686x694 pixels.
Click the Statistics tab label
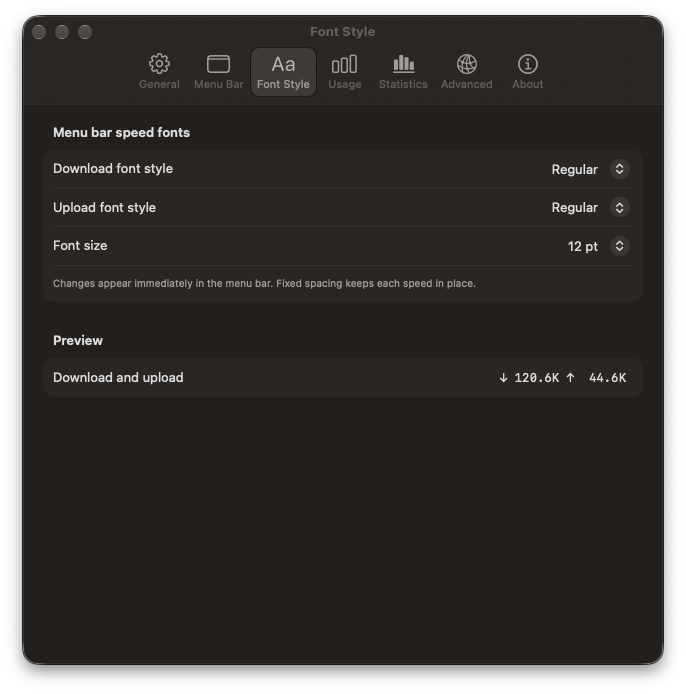pyautogui.click(x=403, y=84)
